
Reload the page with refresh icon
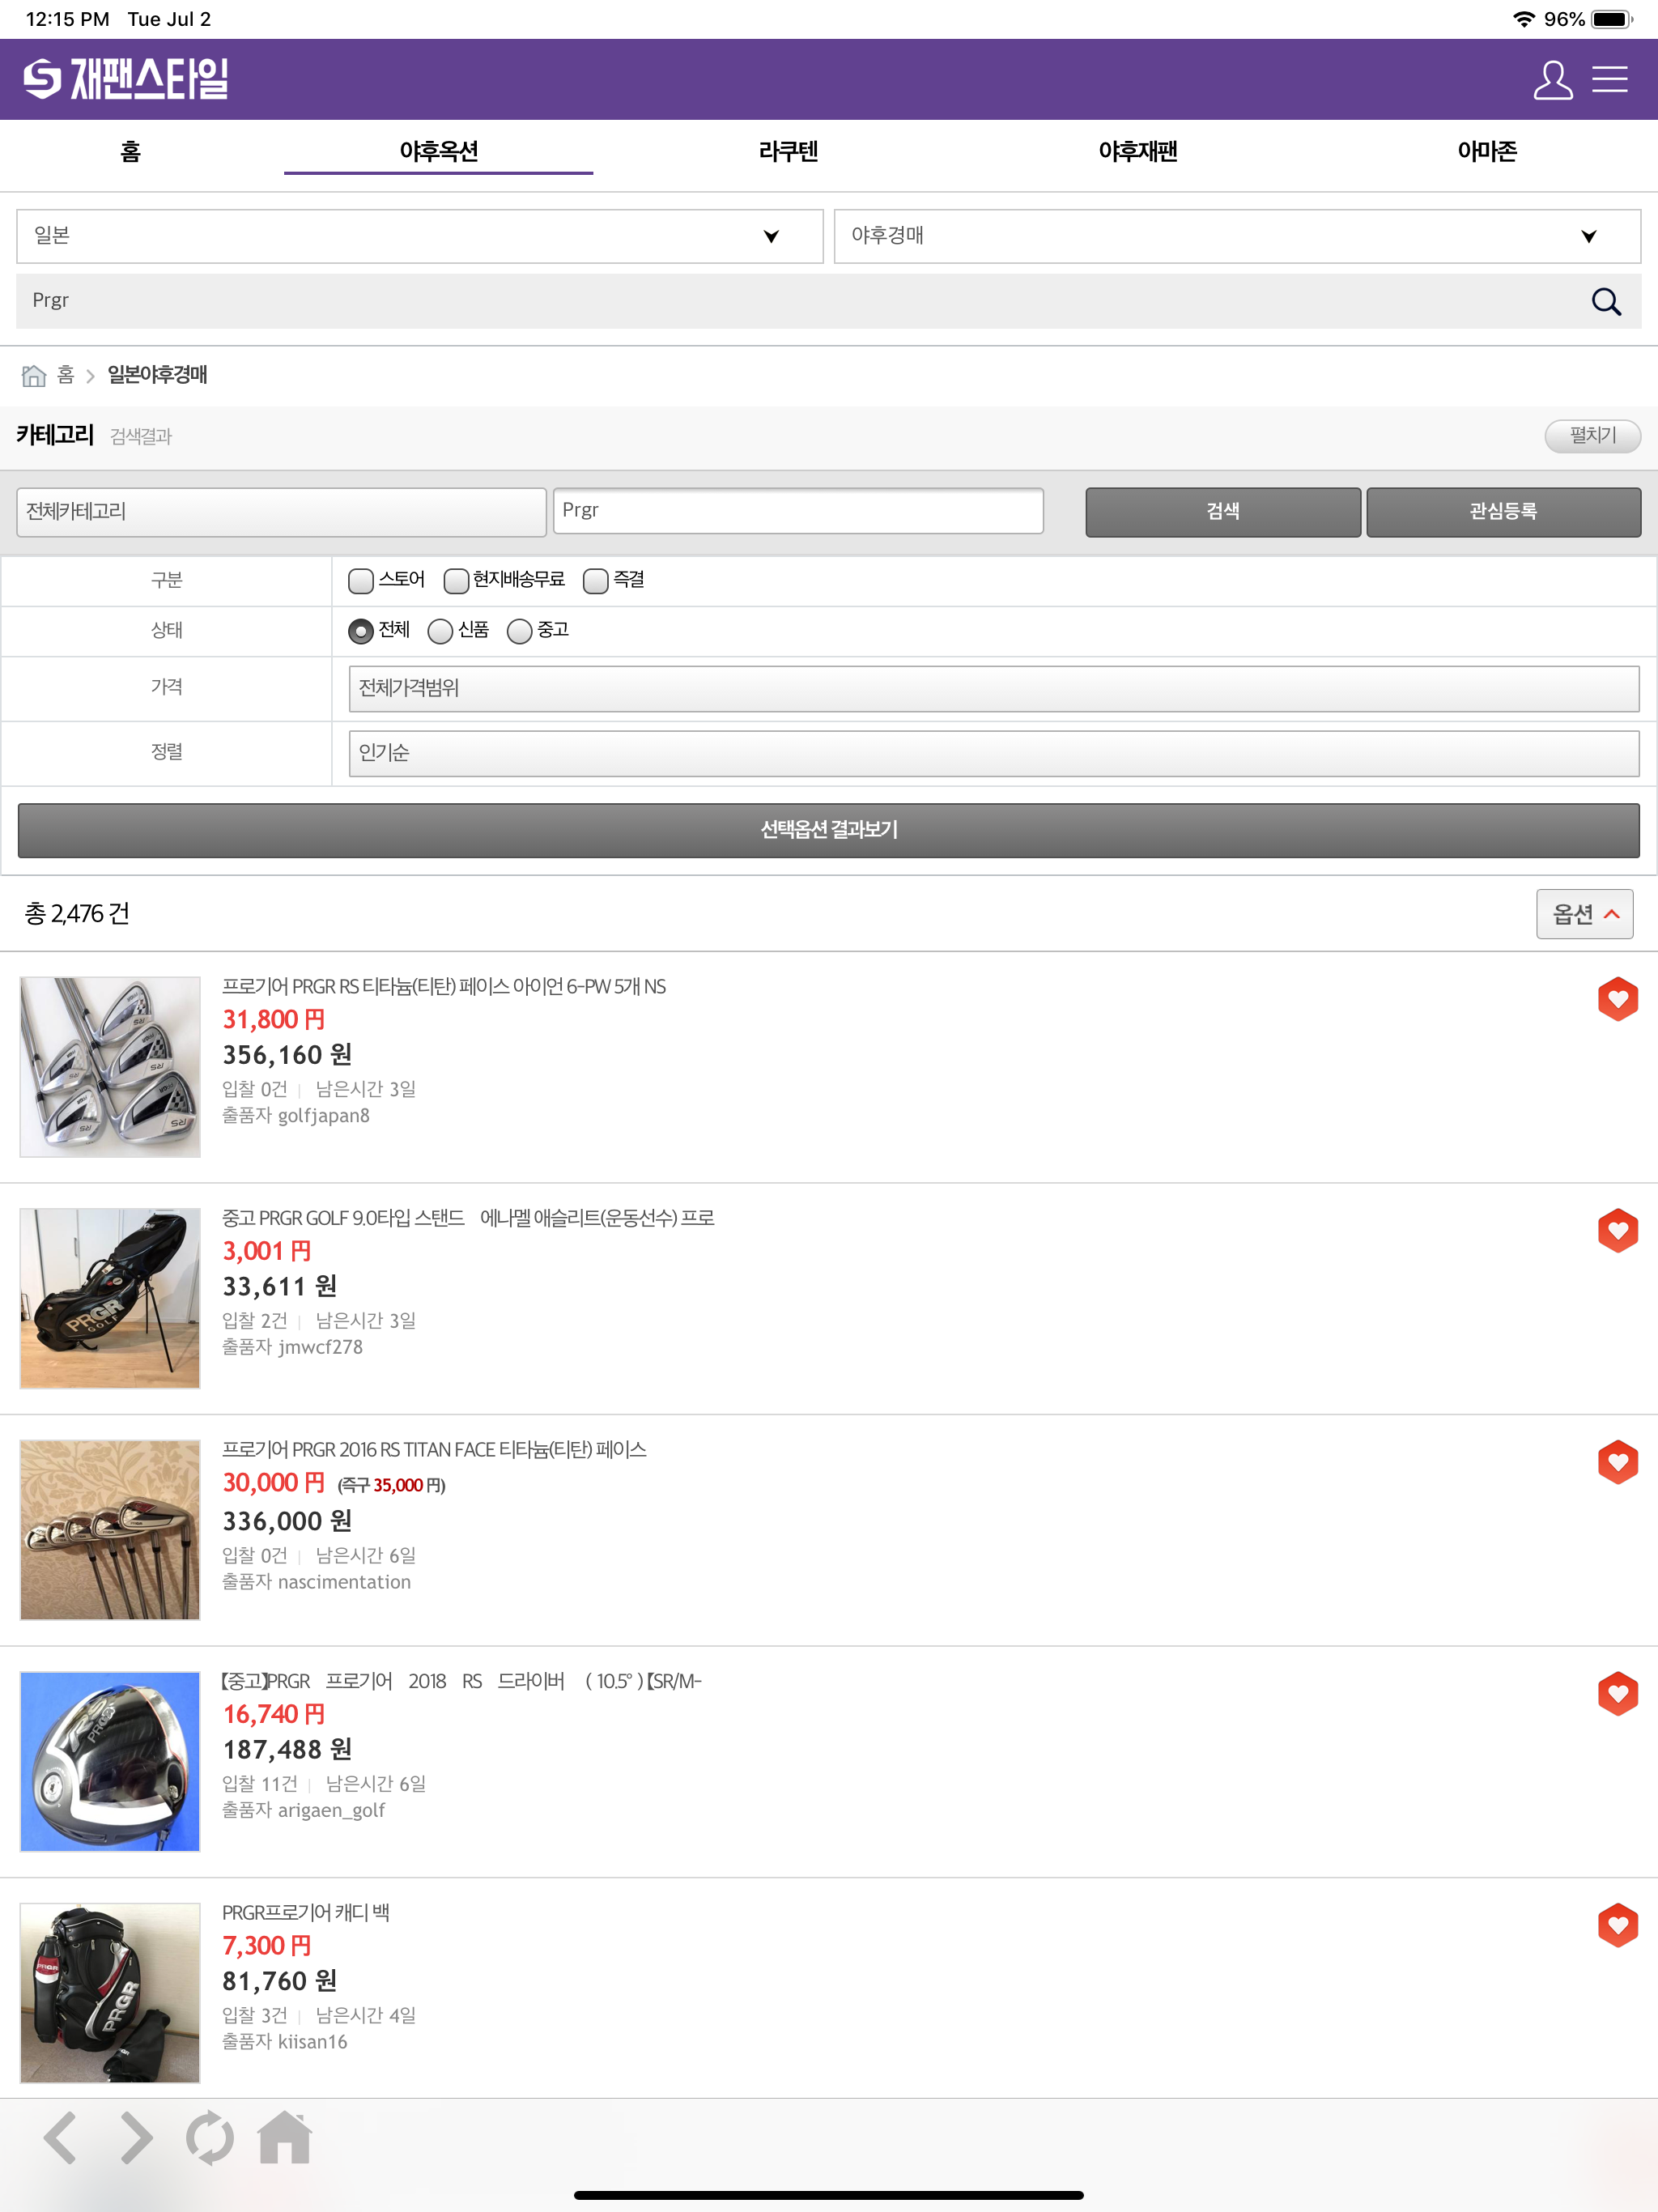210,2138
